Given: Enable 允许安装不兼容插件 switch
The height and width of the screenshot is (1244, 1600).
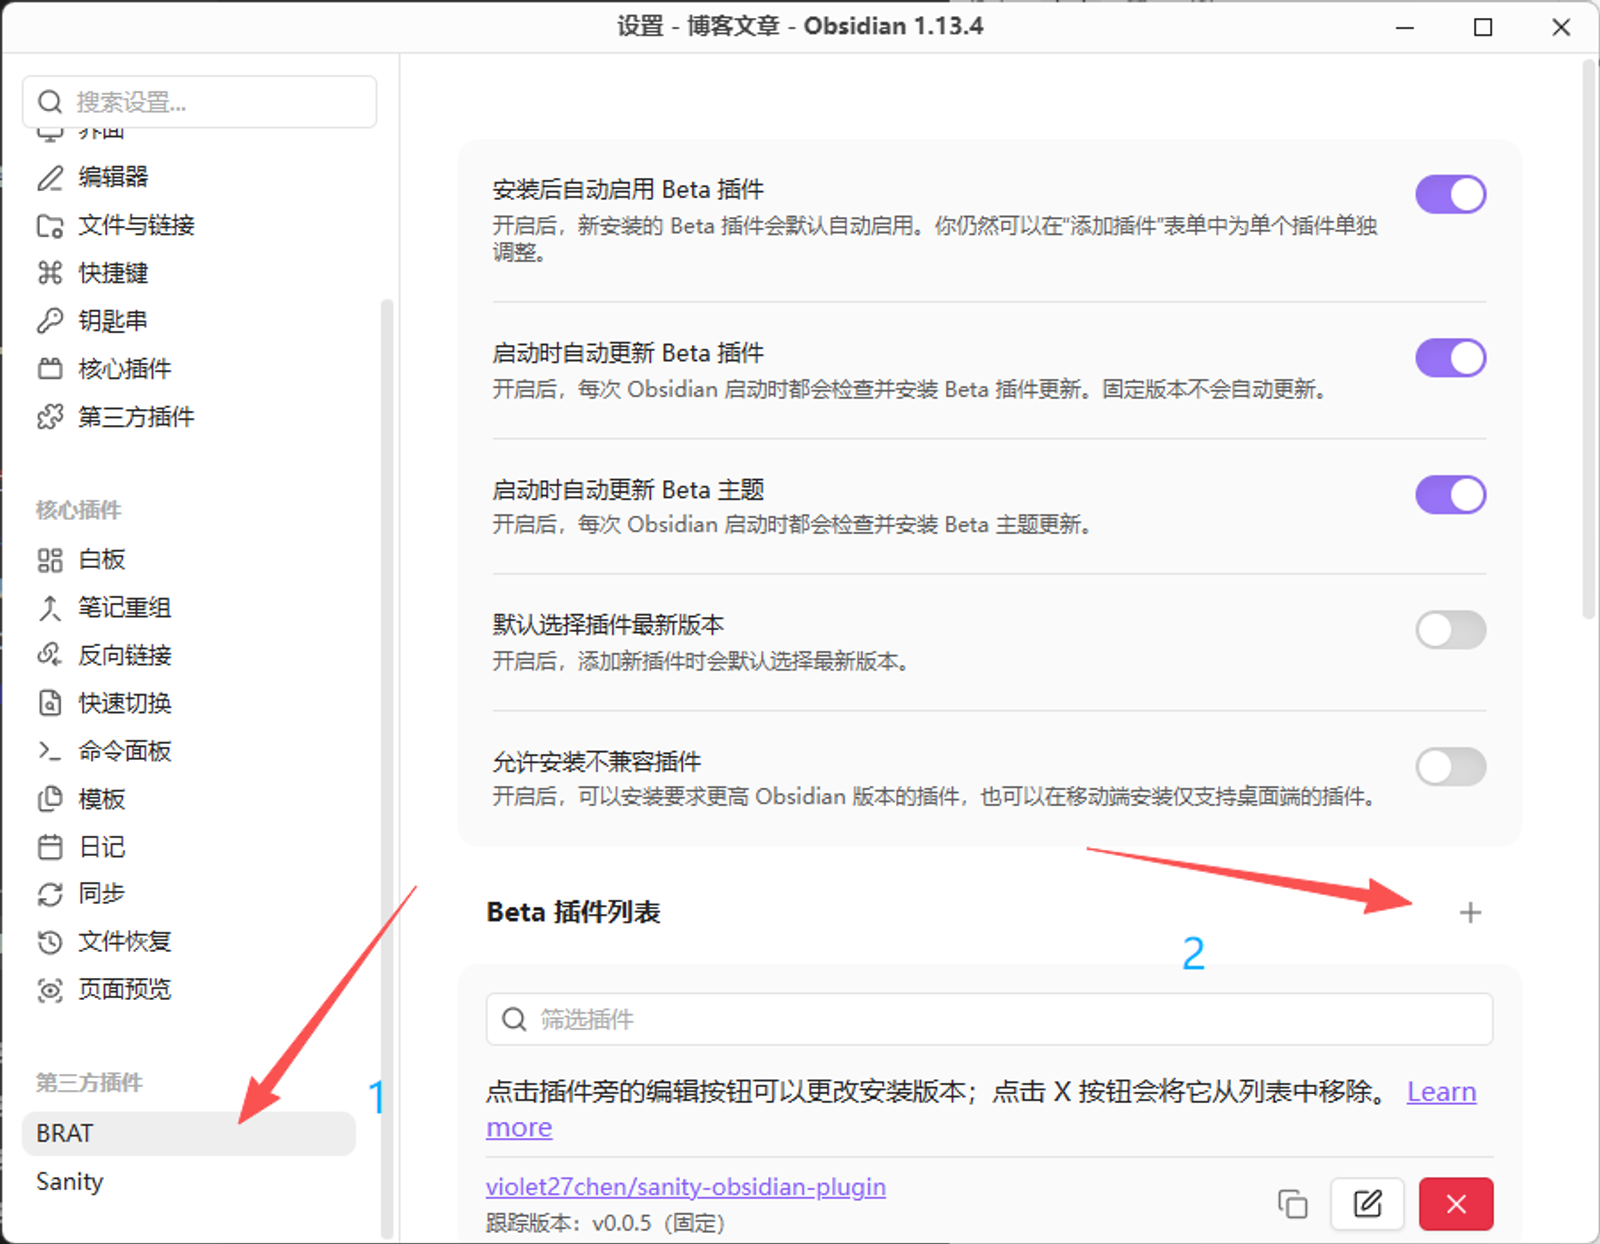Looking at the screenshot, I should pos(1450,767).
